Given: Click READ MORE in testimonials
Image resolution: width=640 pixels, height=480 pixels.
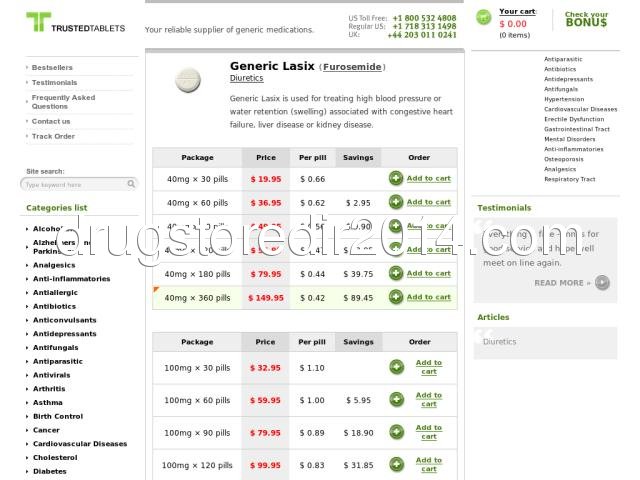Looking at the screenshot, I should [x=562, y=283].
